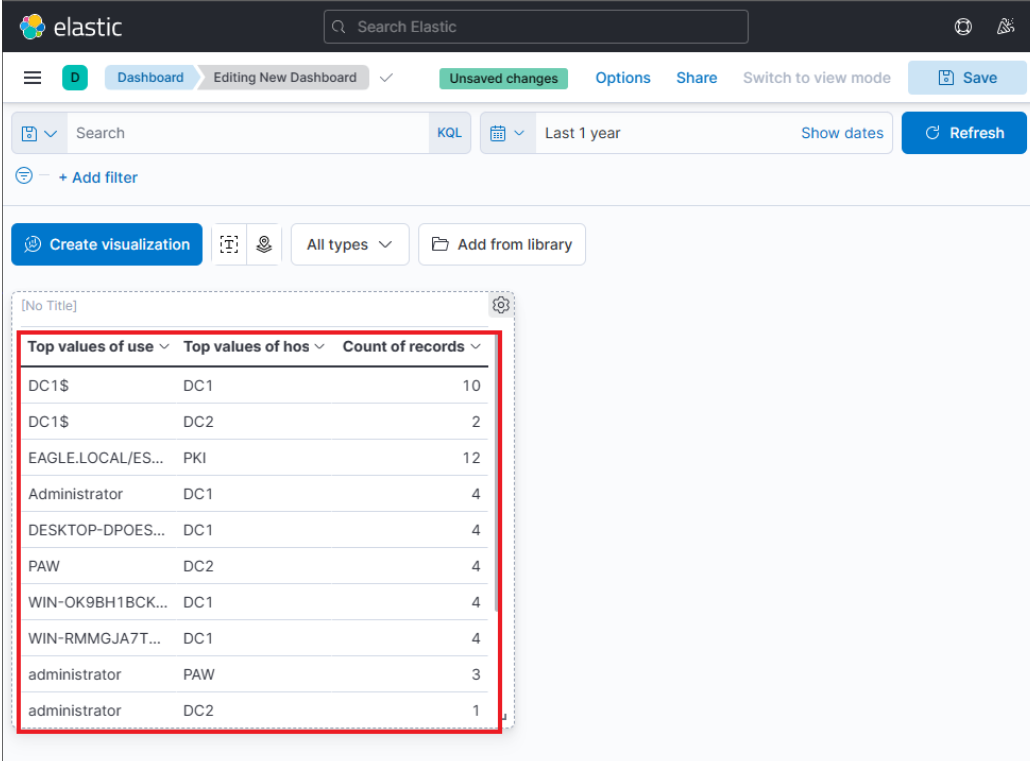Expand the dashboard title chevron
Screen dimensions: 1030x761
tap(386, 77)
